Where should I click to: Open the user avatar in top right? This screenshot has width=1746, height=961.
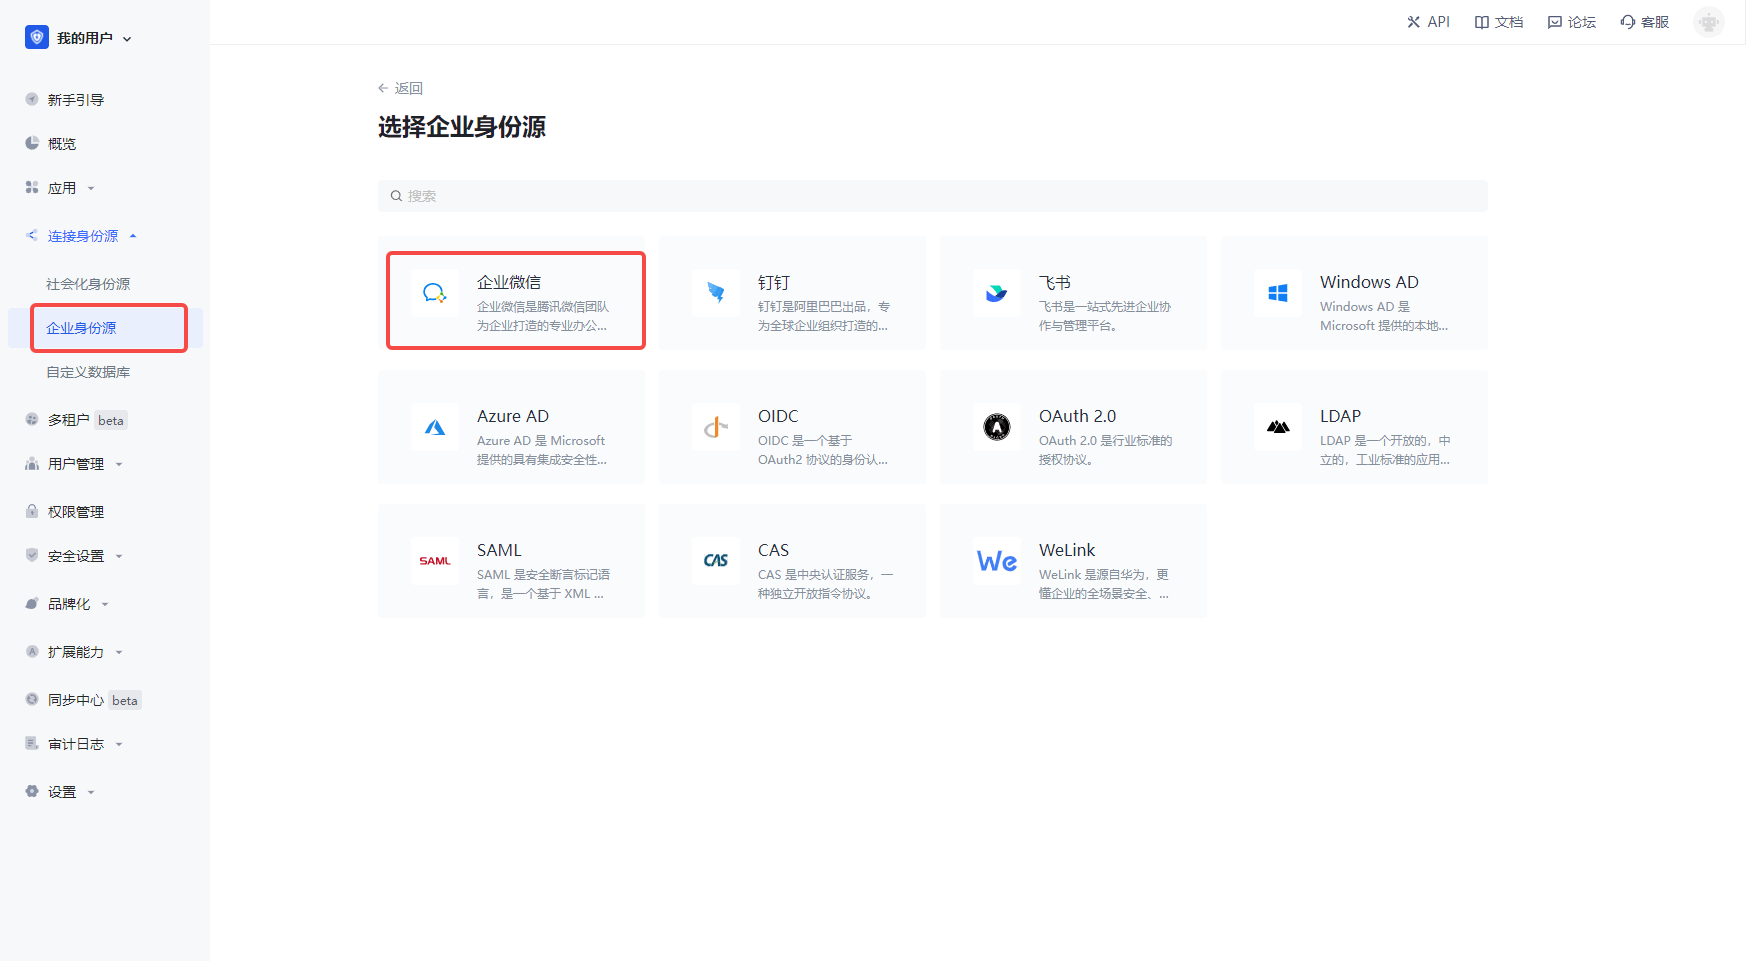(x=1708, y=22)
